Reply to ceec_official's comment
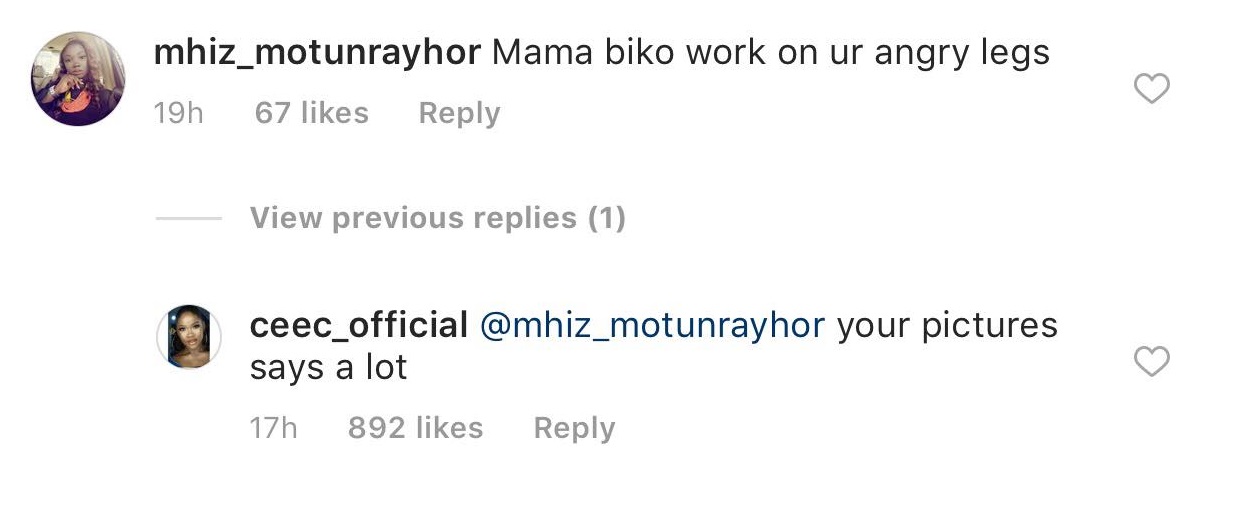This screenshot has height=508, width=1240. (574, 428)
